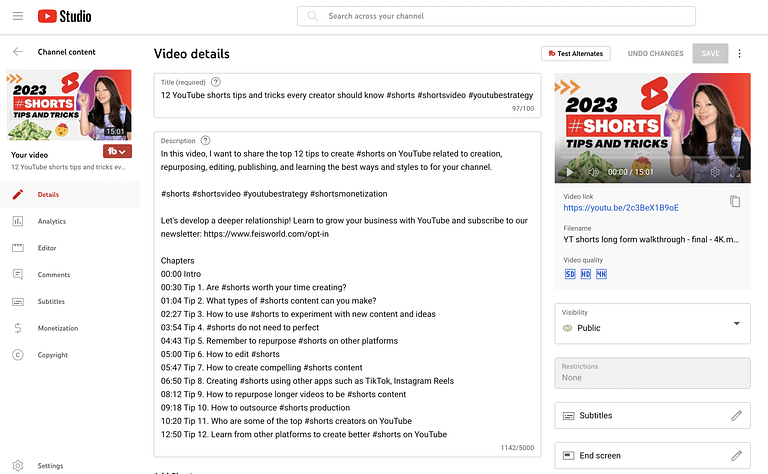
Task: Expand the Visibility dropdown
Action: tap(736, 323)
